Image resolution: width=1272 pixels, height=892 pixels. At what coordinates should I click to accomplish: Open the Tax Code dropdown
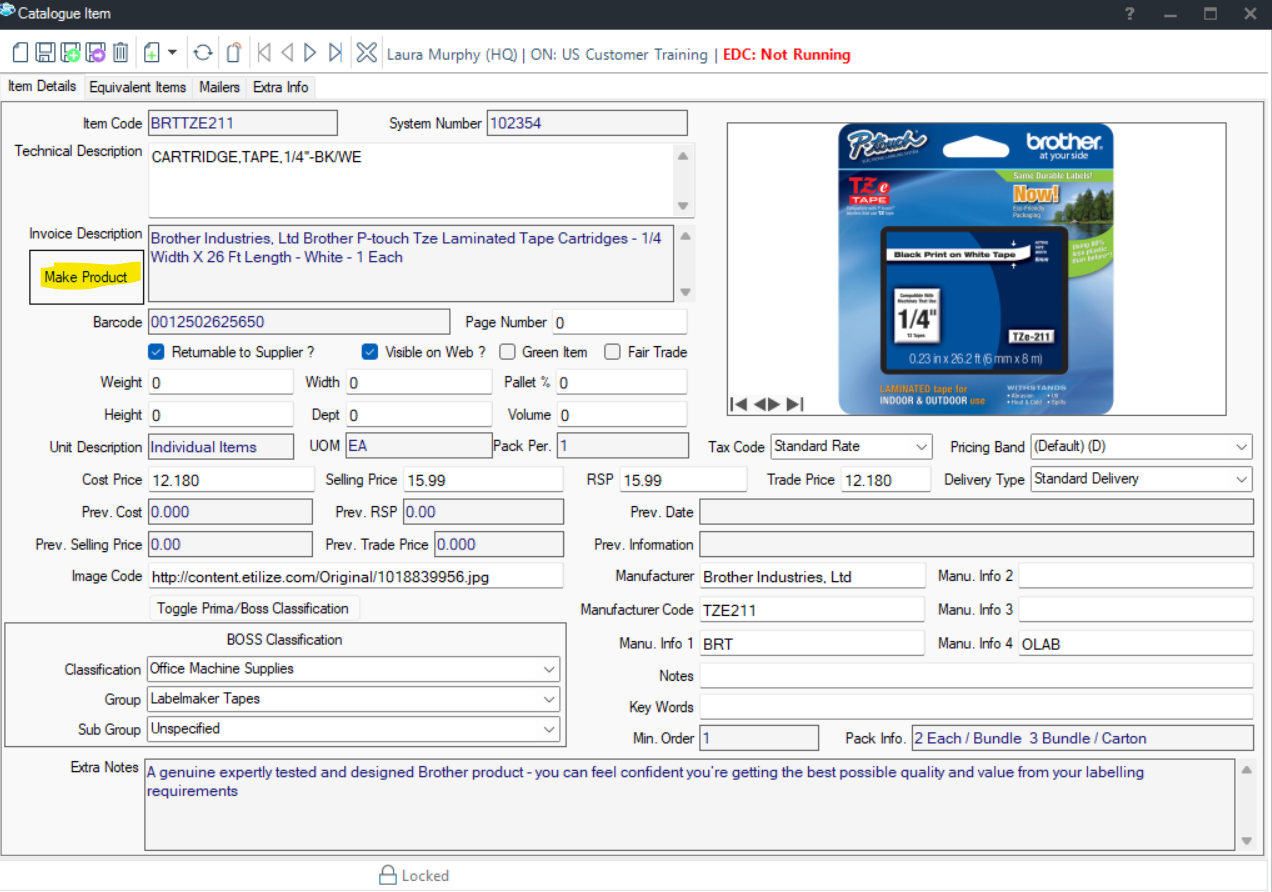[x=852, y=446]
